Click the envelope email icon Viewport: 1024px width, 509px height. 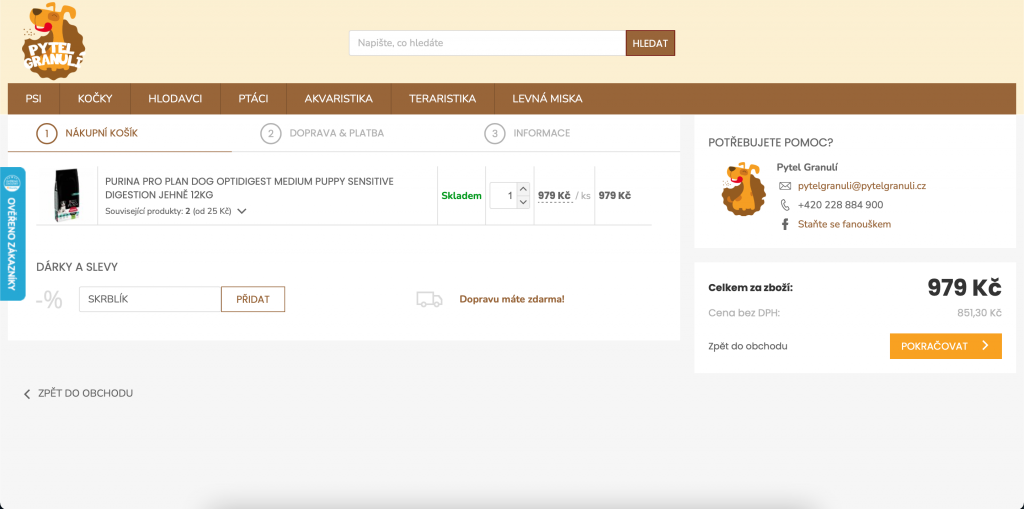785,186
